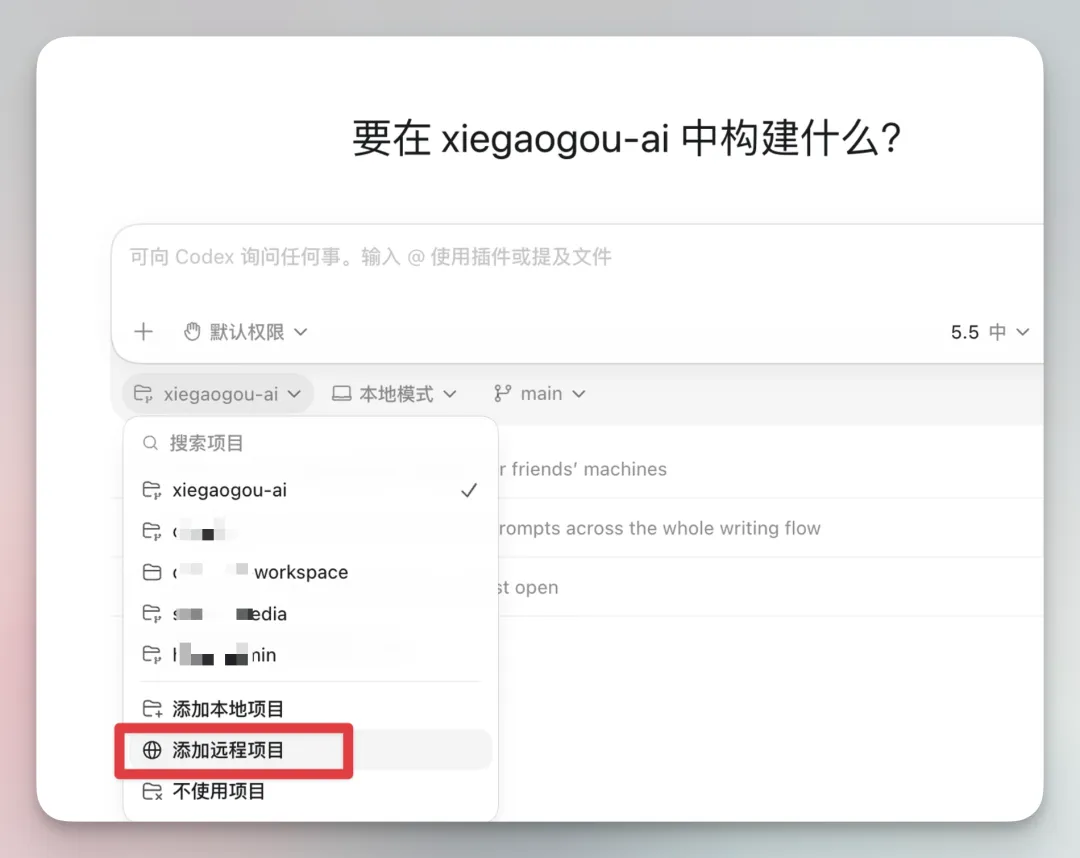The image size is (1080, 858).
Task: Choose 不使用项目 from the menu
Action: coord(311,791)
